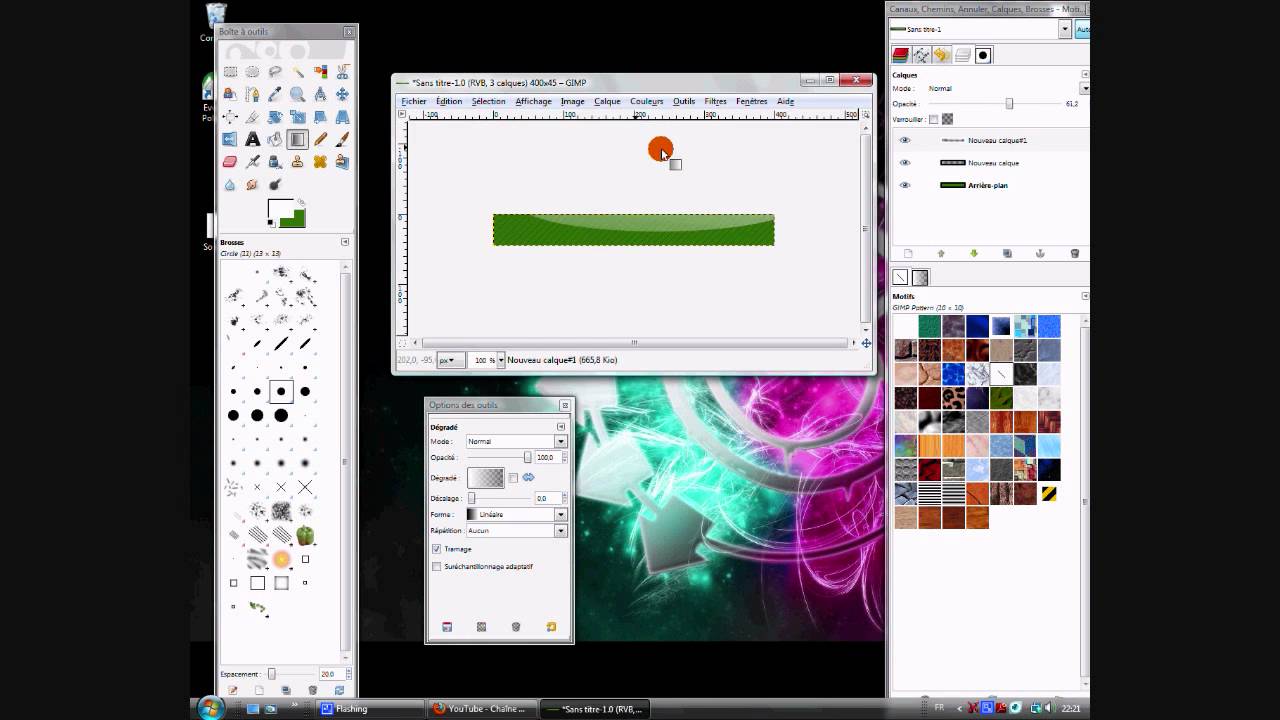Click the Dégradé gradient preview box

tap(486, 478)
